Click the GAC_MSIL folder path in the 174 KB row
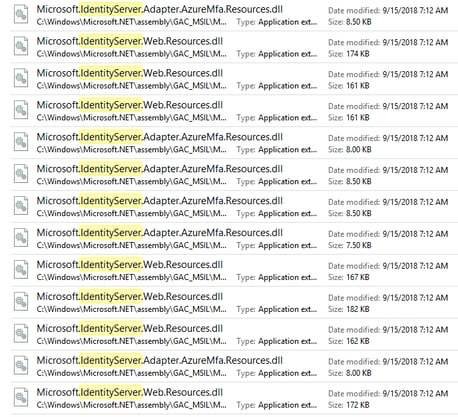The image size is (458, 417). coord(132,54)
